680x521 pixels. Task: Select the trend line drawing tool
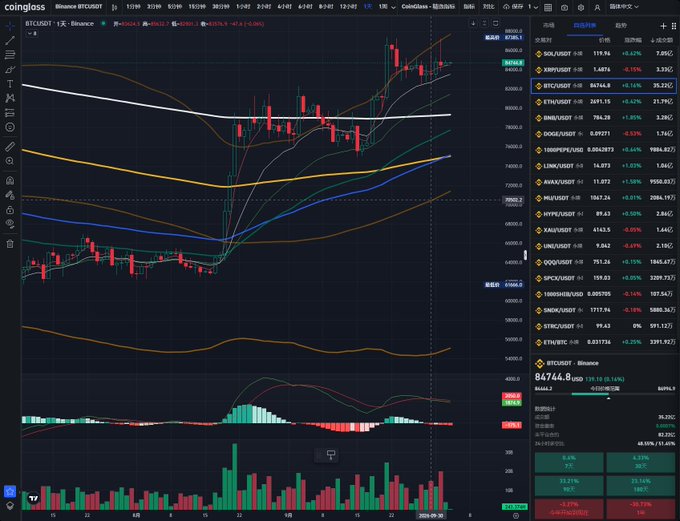10,40
